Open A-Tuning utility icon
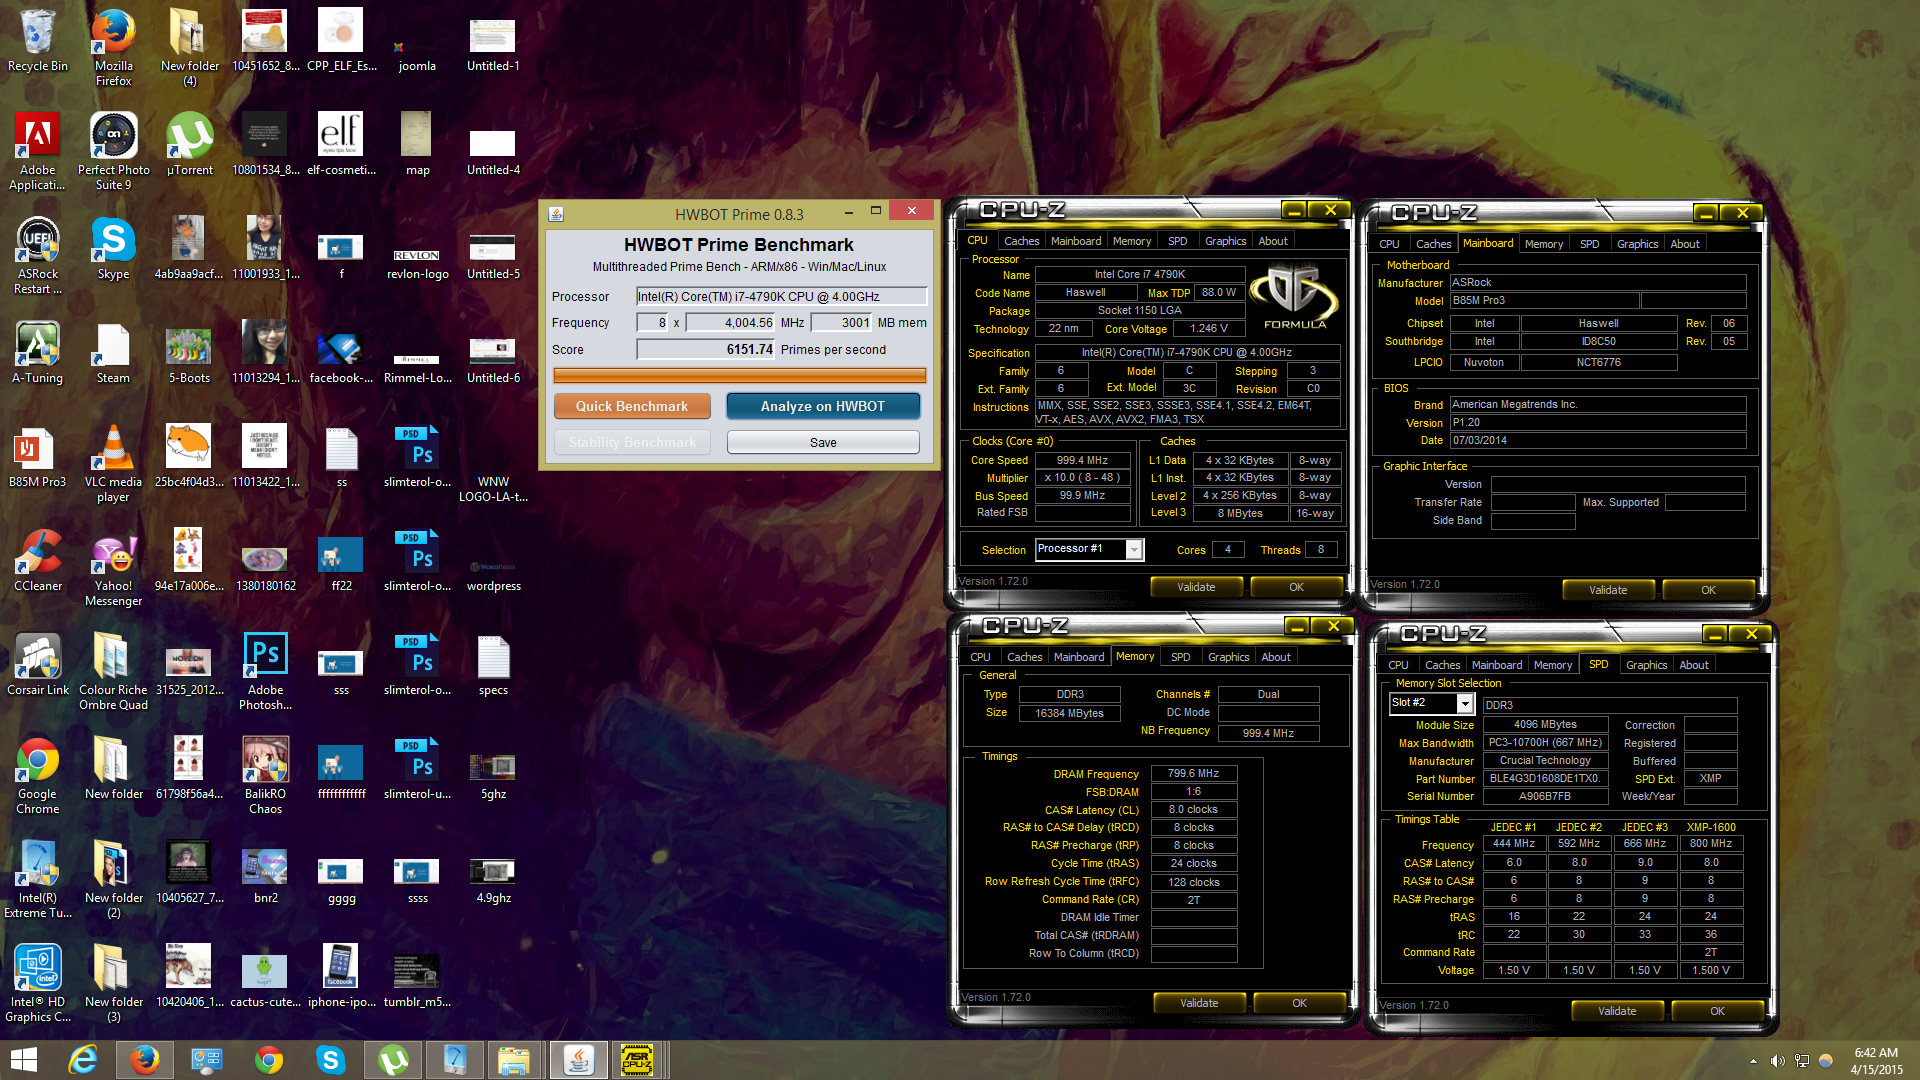Viewport: 1920px width, 1080px height. tap(38, 352)
